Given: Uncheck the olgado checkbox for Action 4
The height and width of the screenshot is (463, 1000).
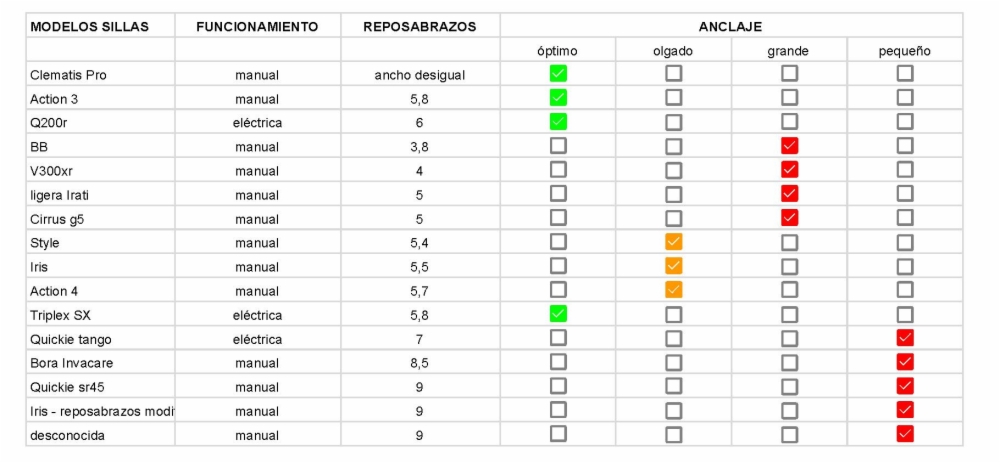Looking at the screenshot, I should pyautogui.click(x=674, y=290).
